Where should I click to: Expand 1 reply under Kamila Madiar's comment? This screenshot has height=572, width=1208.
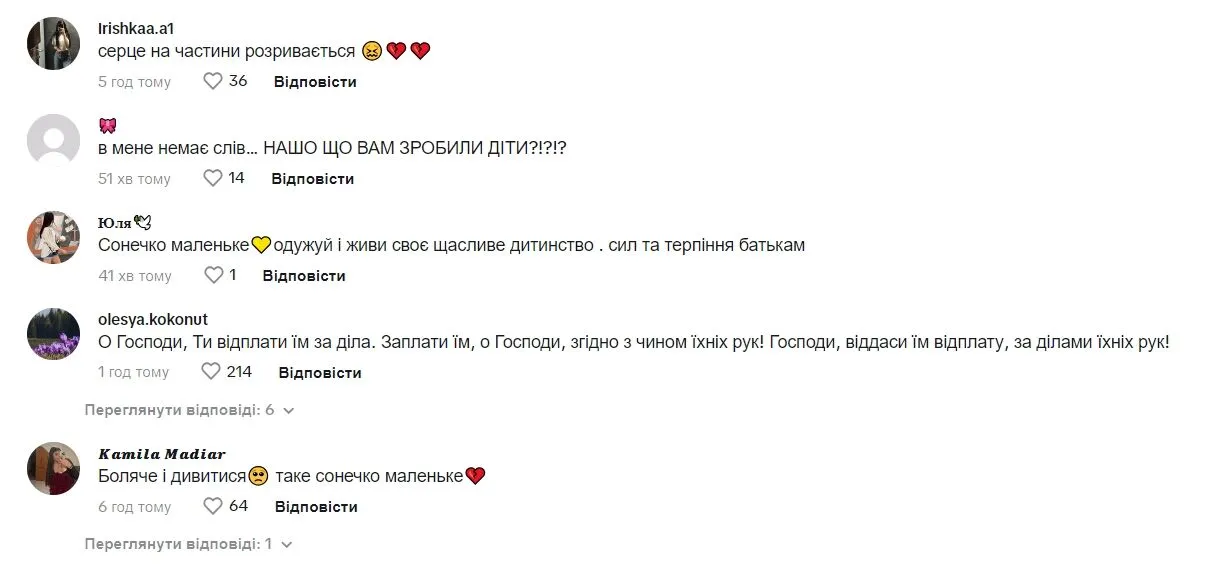tap(188, 544)
